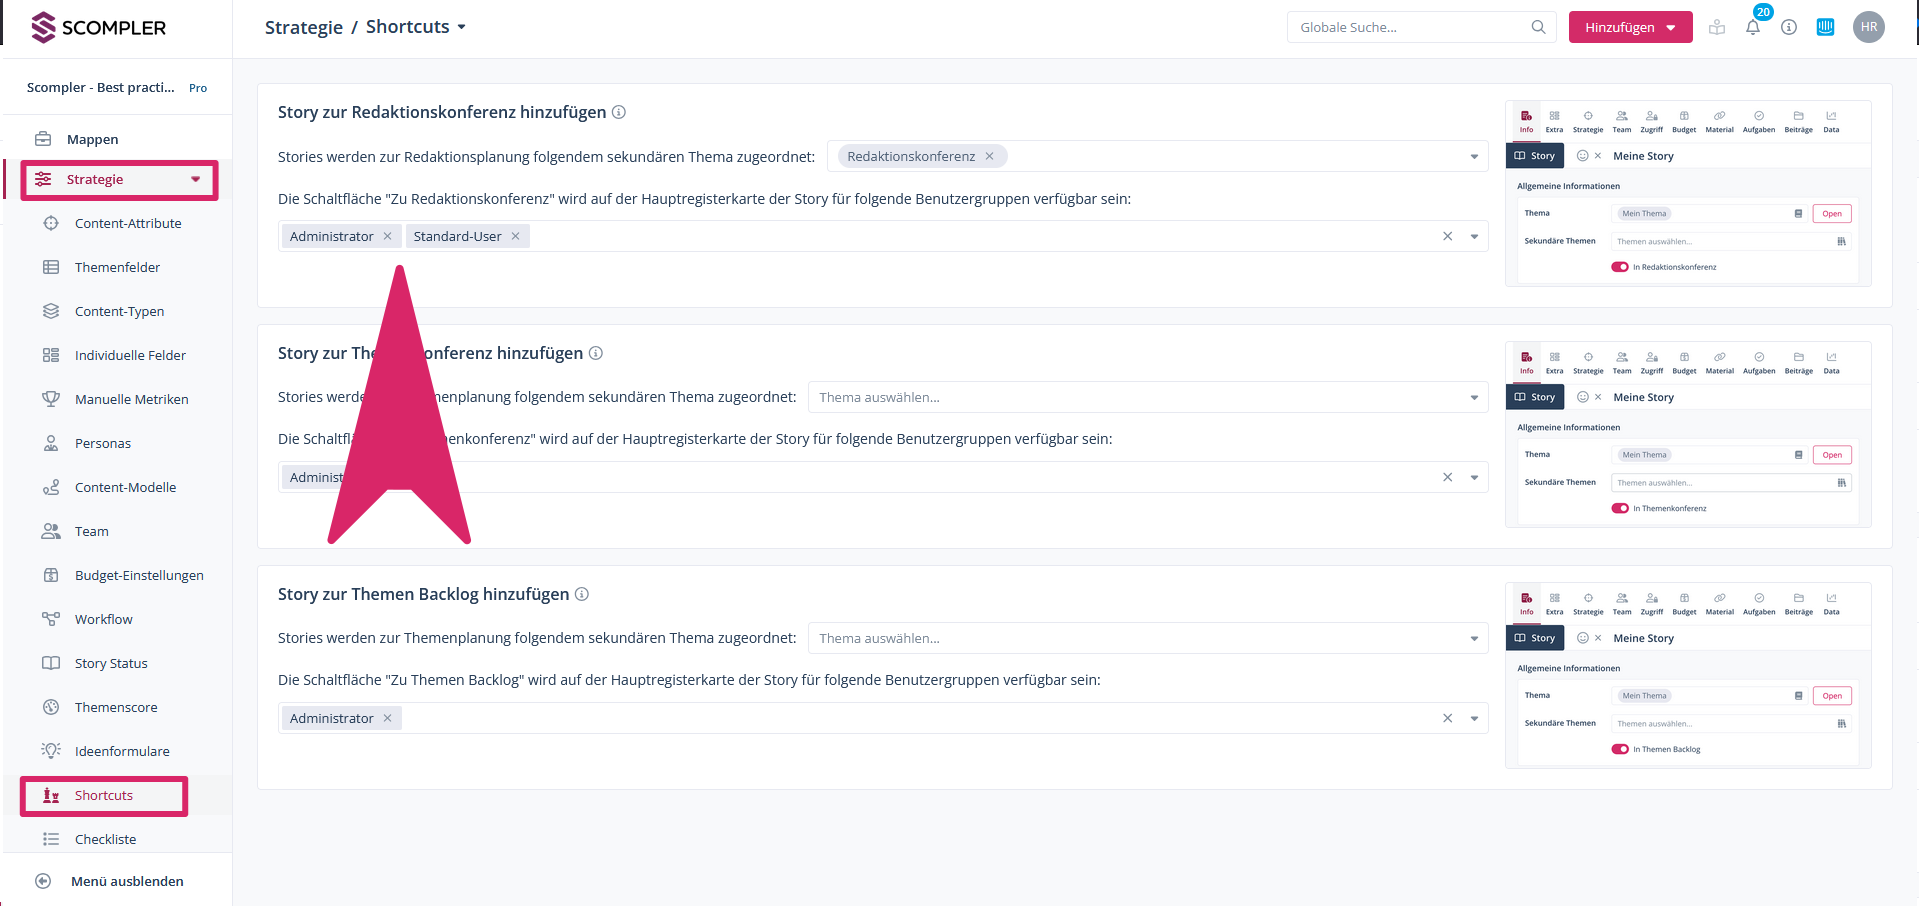Click info icon beside Themen Backlog heading
The height and width of the screenshot is (906, 1919).
coord(582,594)
